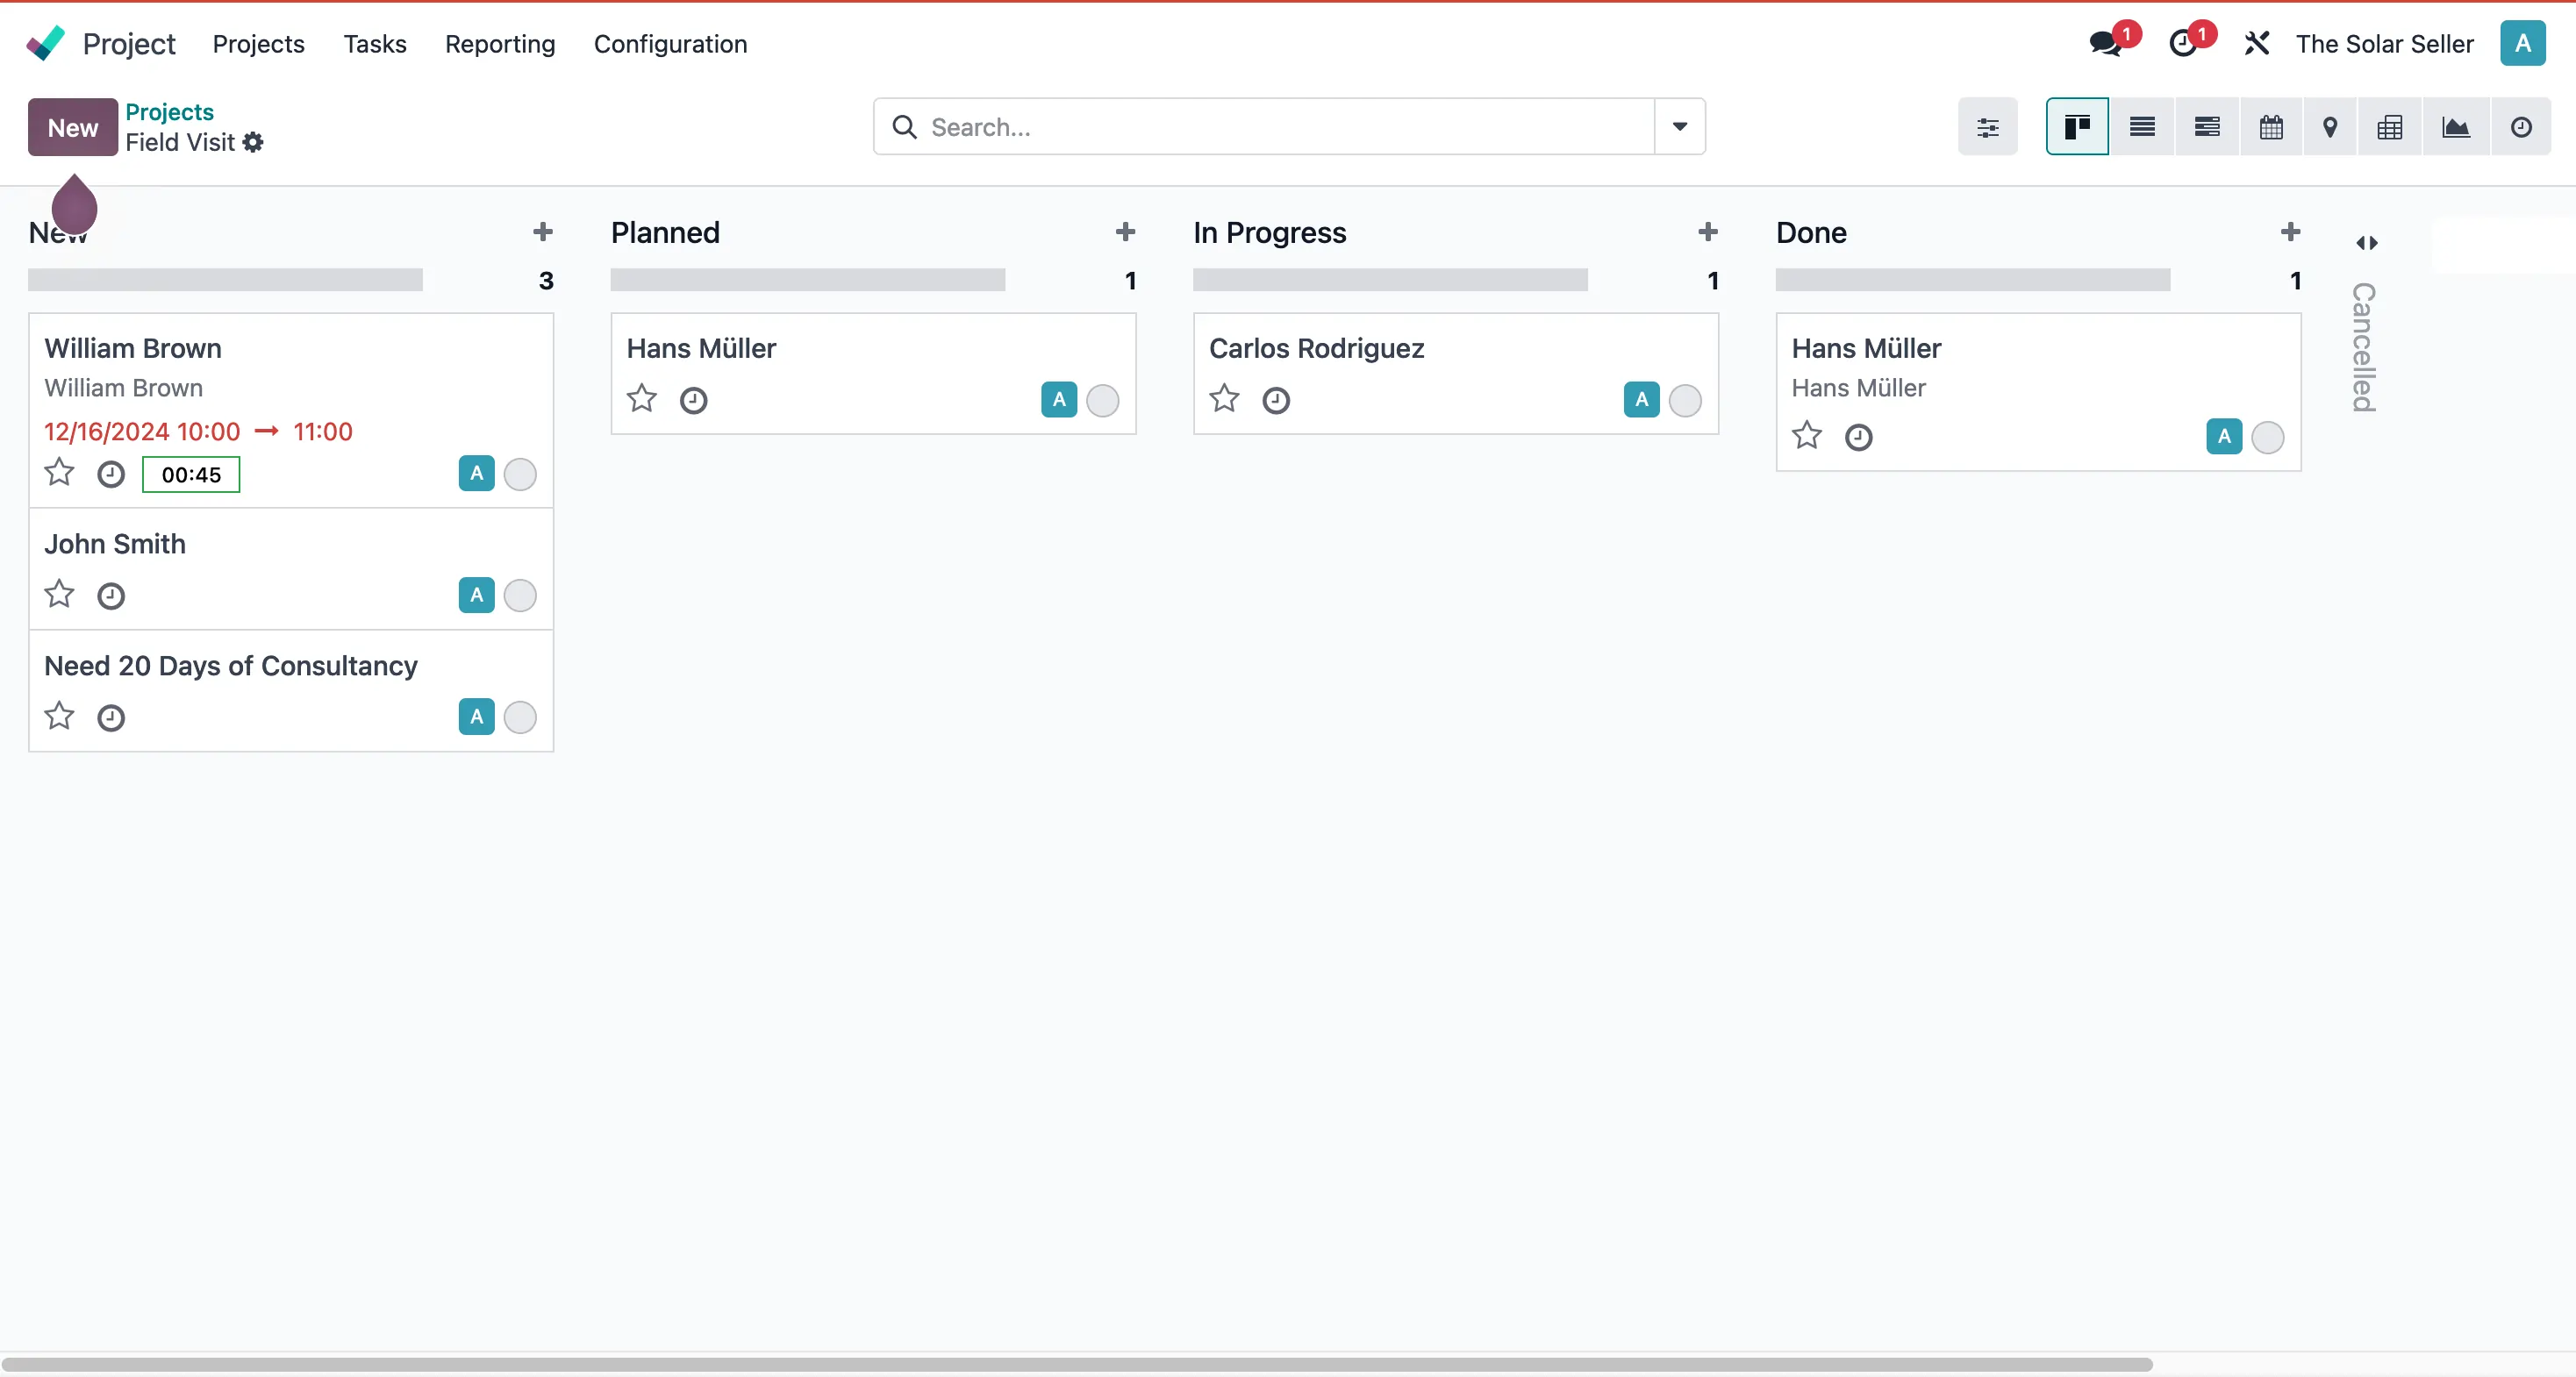
Task: Add a task in Done column
Action: [2290, 232]
